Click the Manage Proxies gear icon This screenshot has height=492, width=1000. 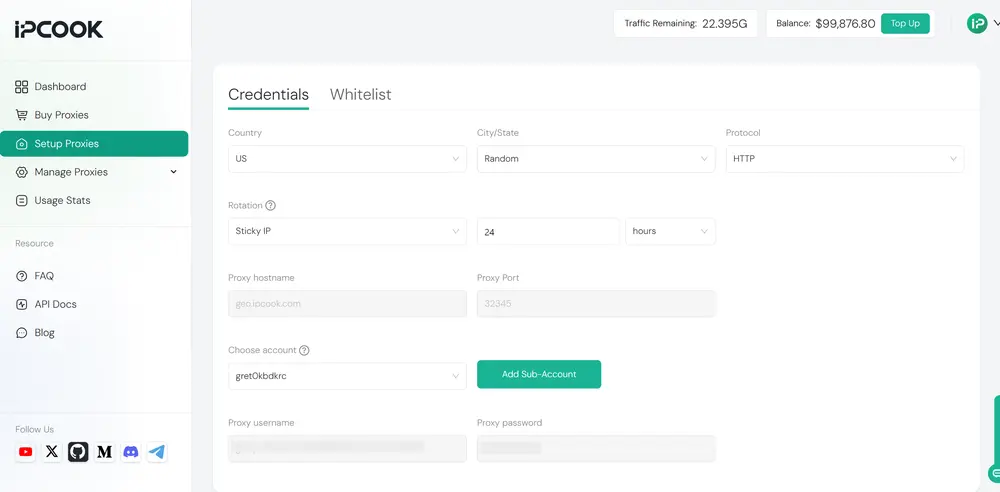pos(22,172)
